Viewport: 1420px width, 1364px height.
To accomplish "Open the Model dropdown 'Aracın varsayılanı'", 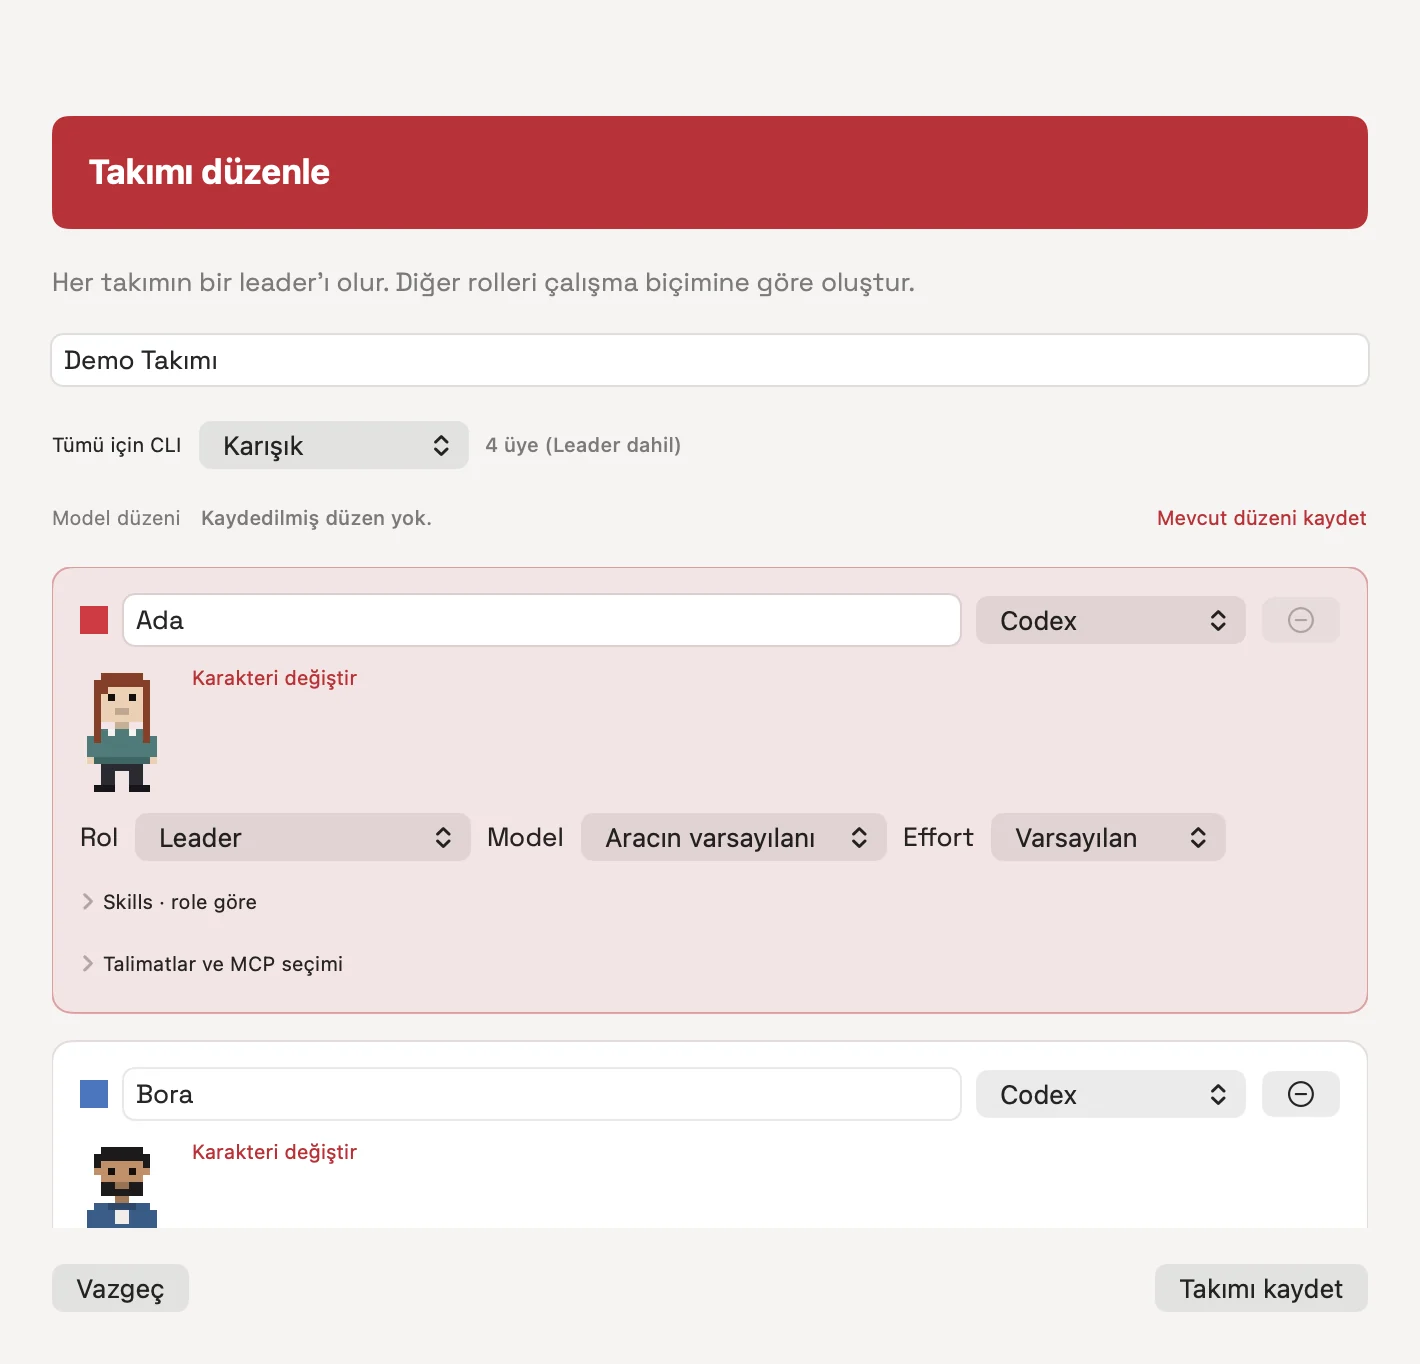I will pyautogui.click(x=734, y=837).
